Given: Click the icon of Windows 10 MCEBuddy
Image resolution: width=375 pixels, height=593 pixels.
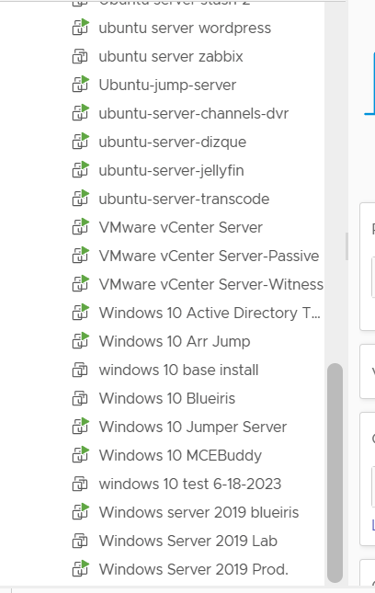Looking at the screenshot, I should pyautogui.click(x=80, y=455).
